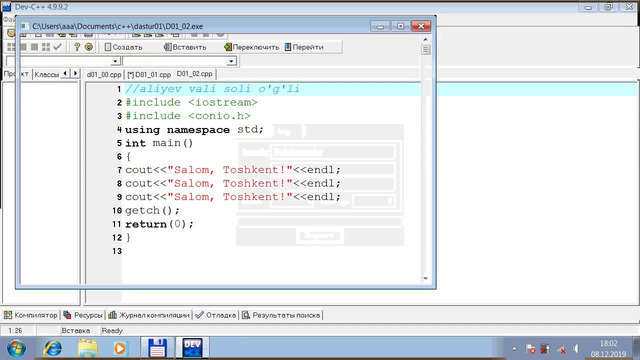640x360 pixels.
Task: Expand the second function combo box
Action: pyautogui.click(x=231, y=61)
